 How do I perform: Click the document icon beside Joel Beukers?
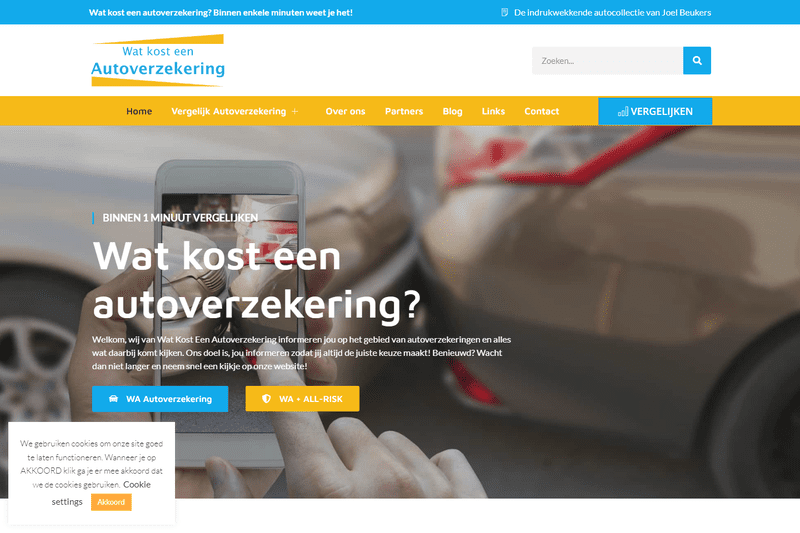[504, 12]
